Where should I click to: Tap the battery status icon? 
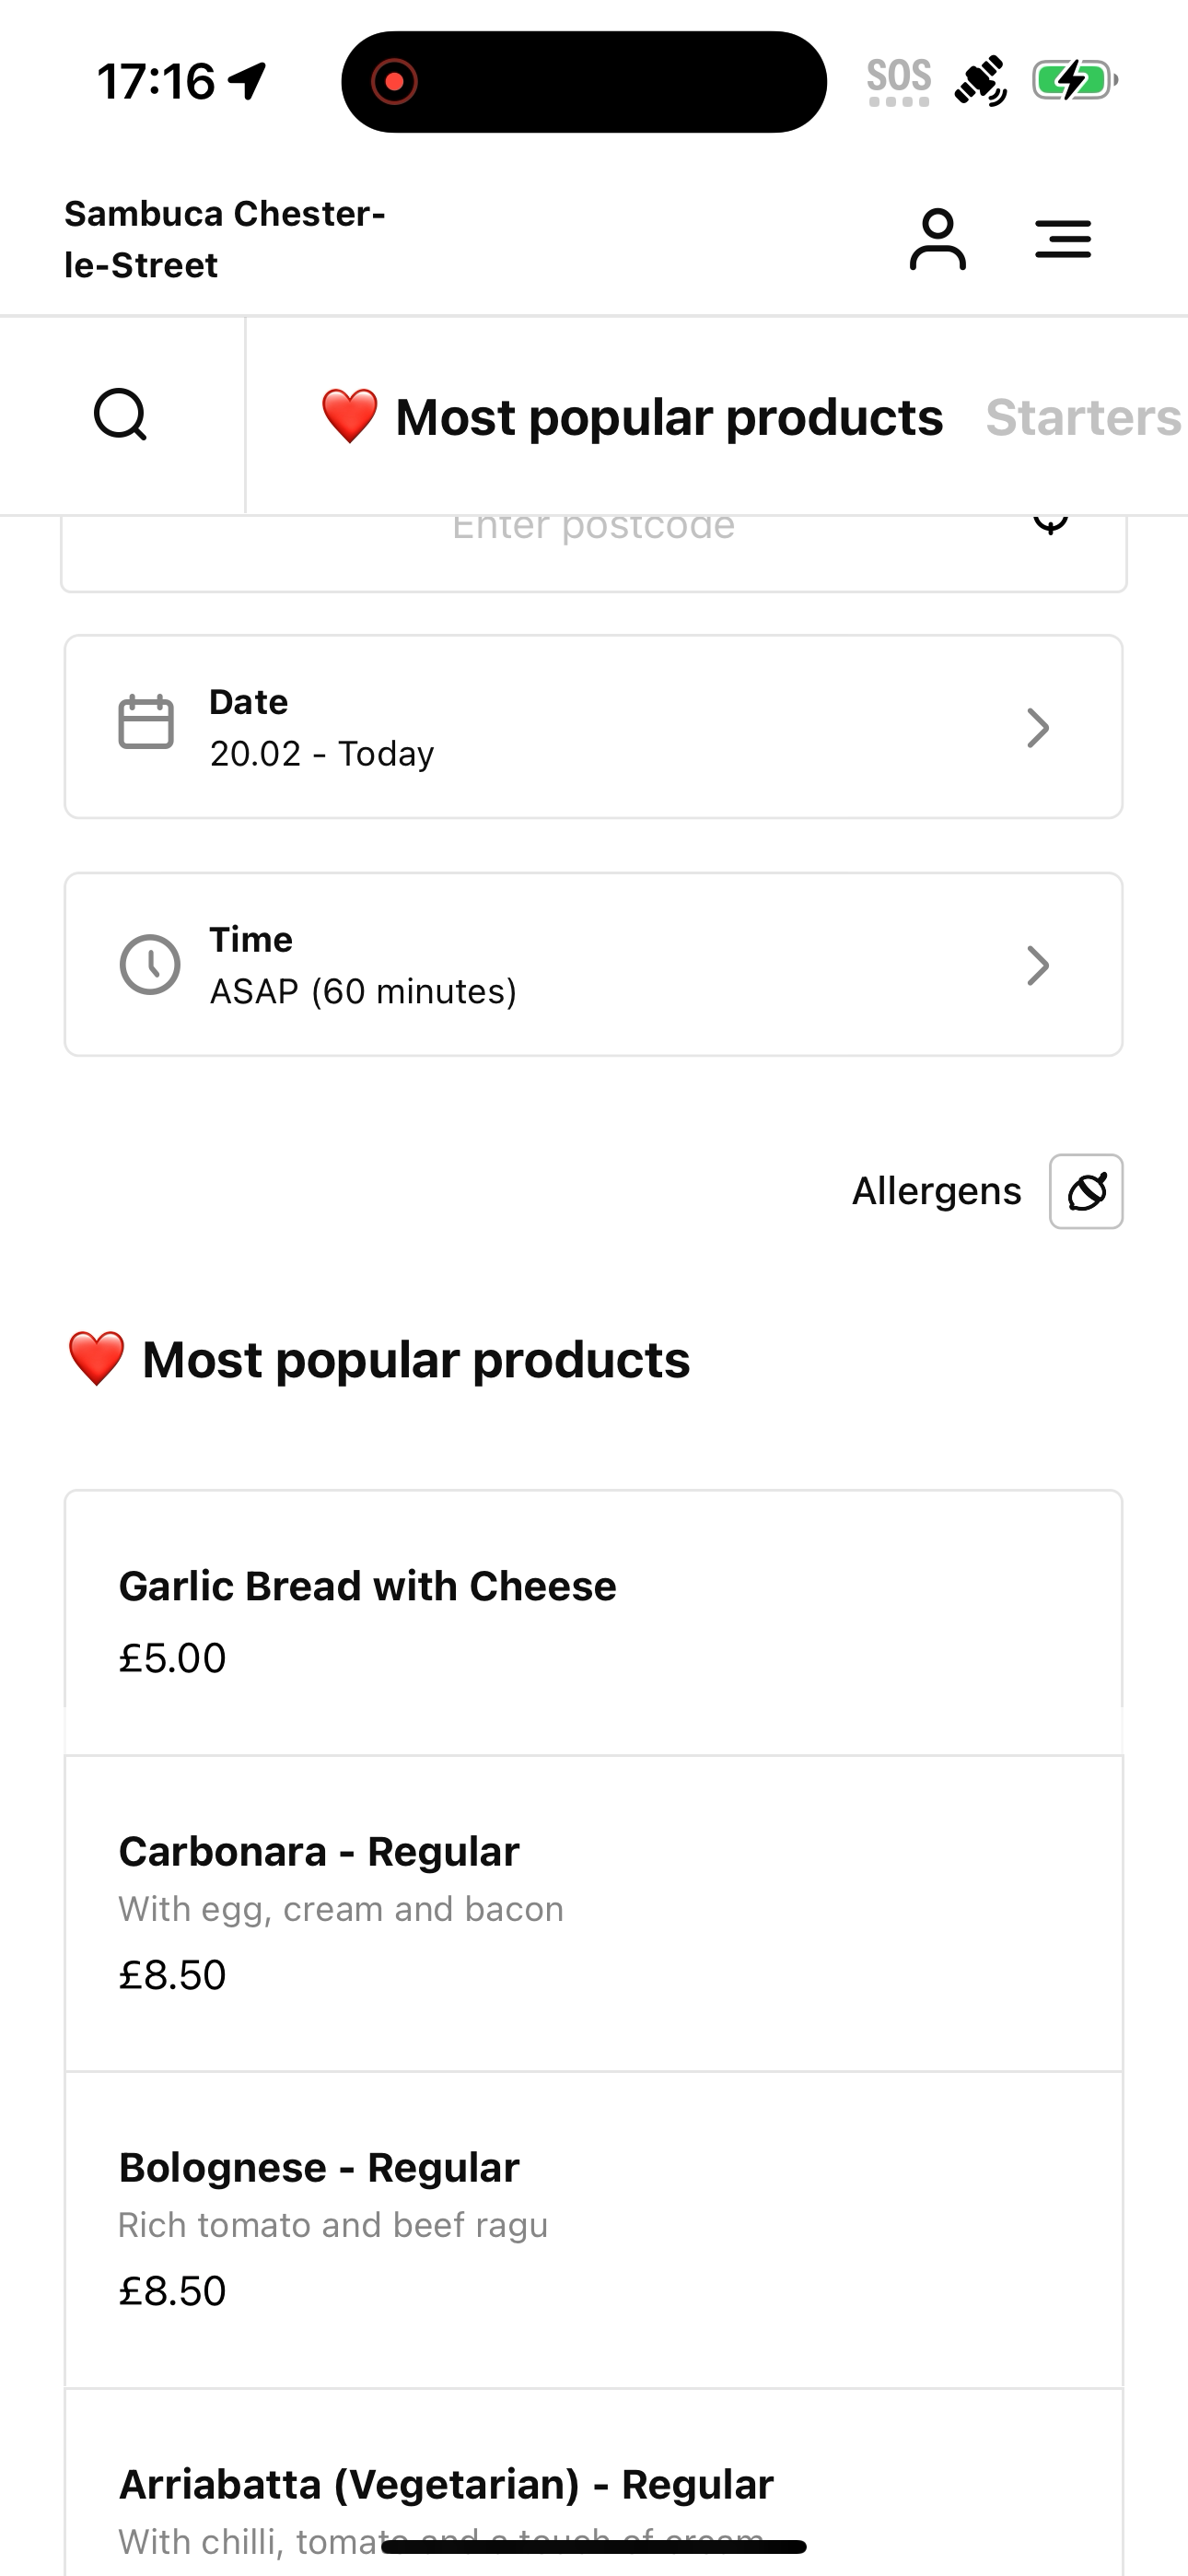1075,81
